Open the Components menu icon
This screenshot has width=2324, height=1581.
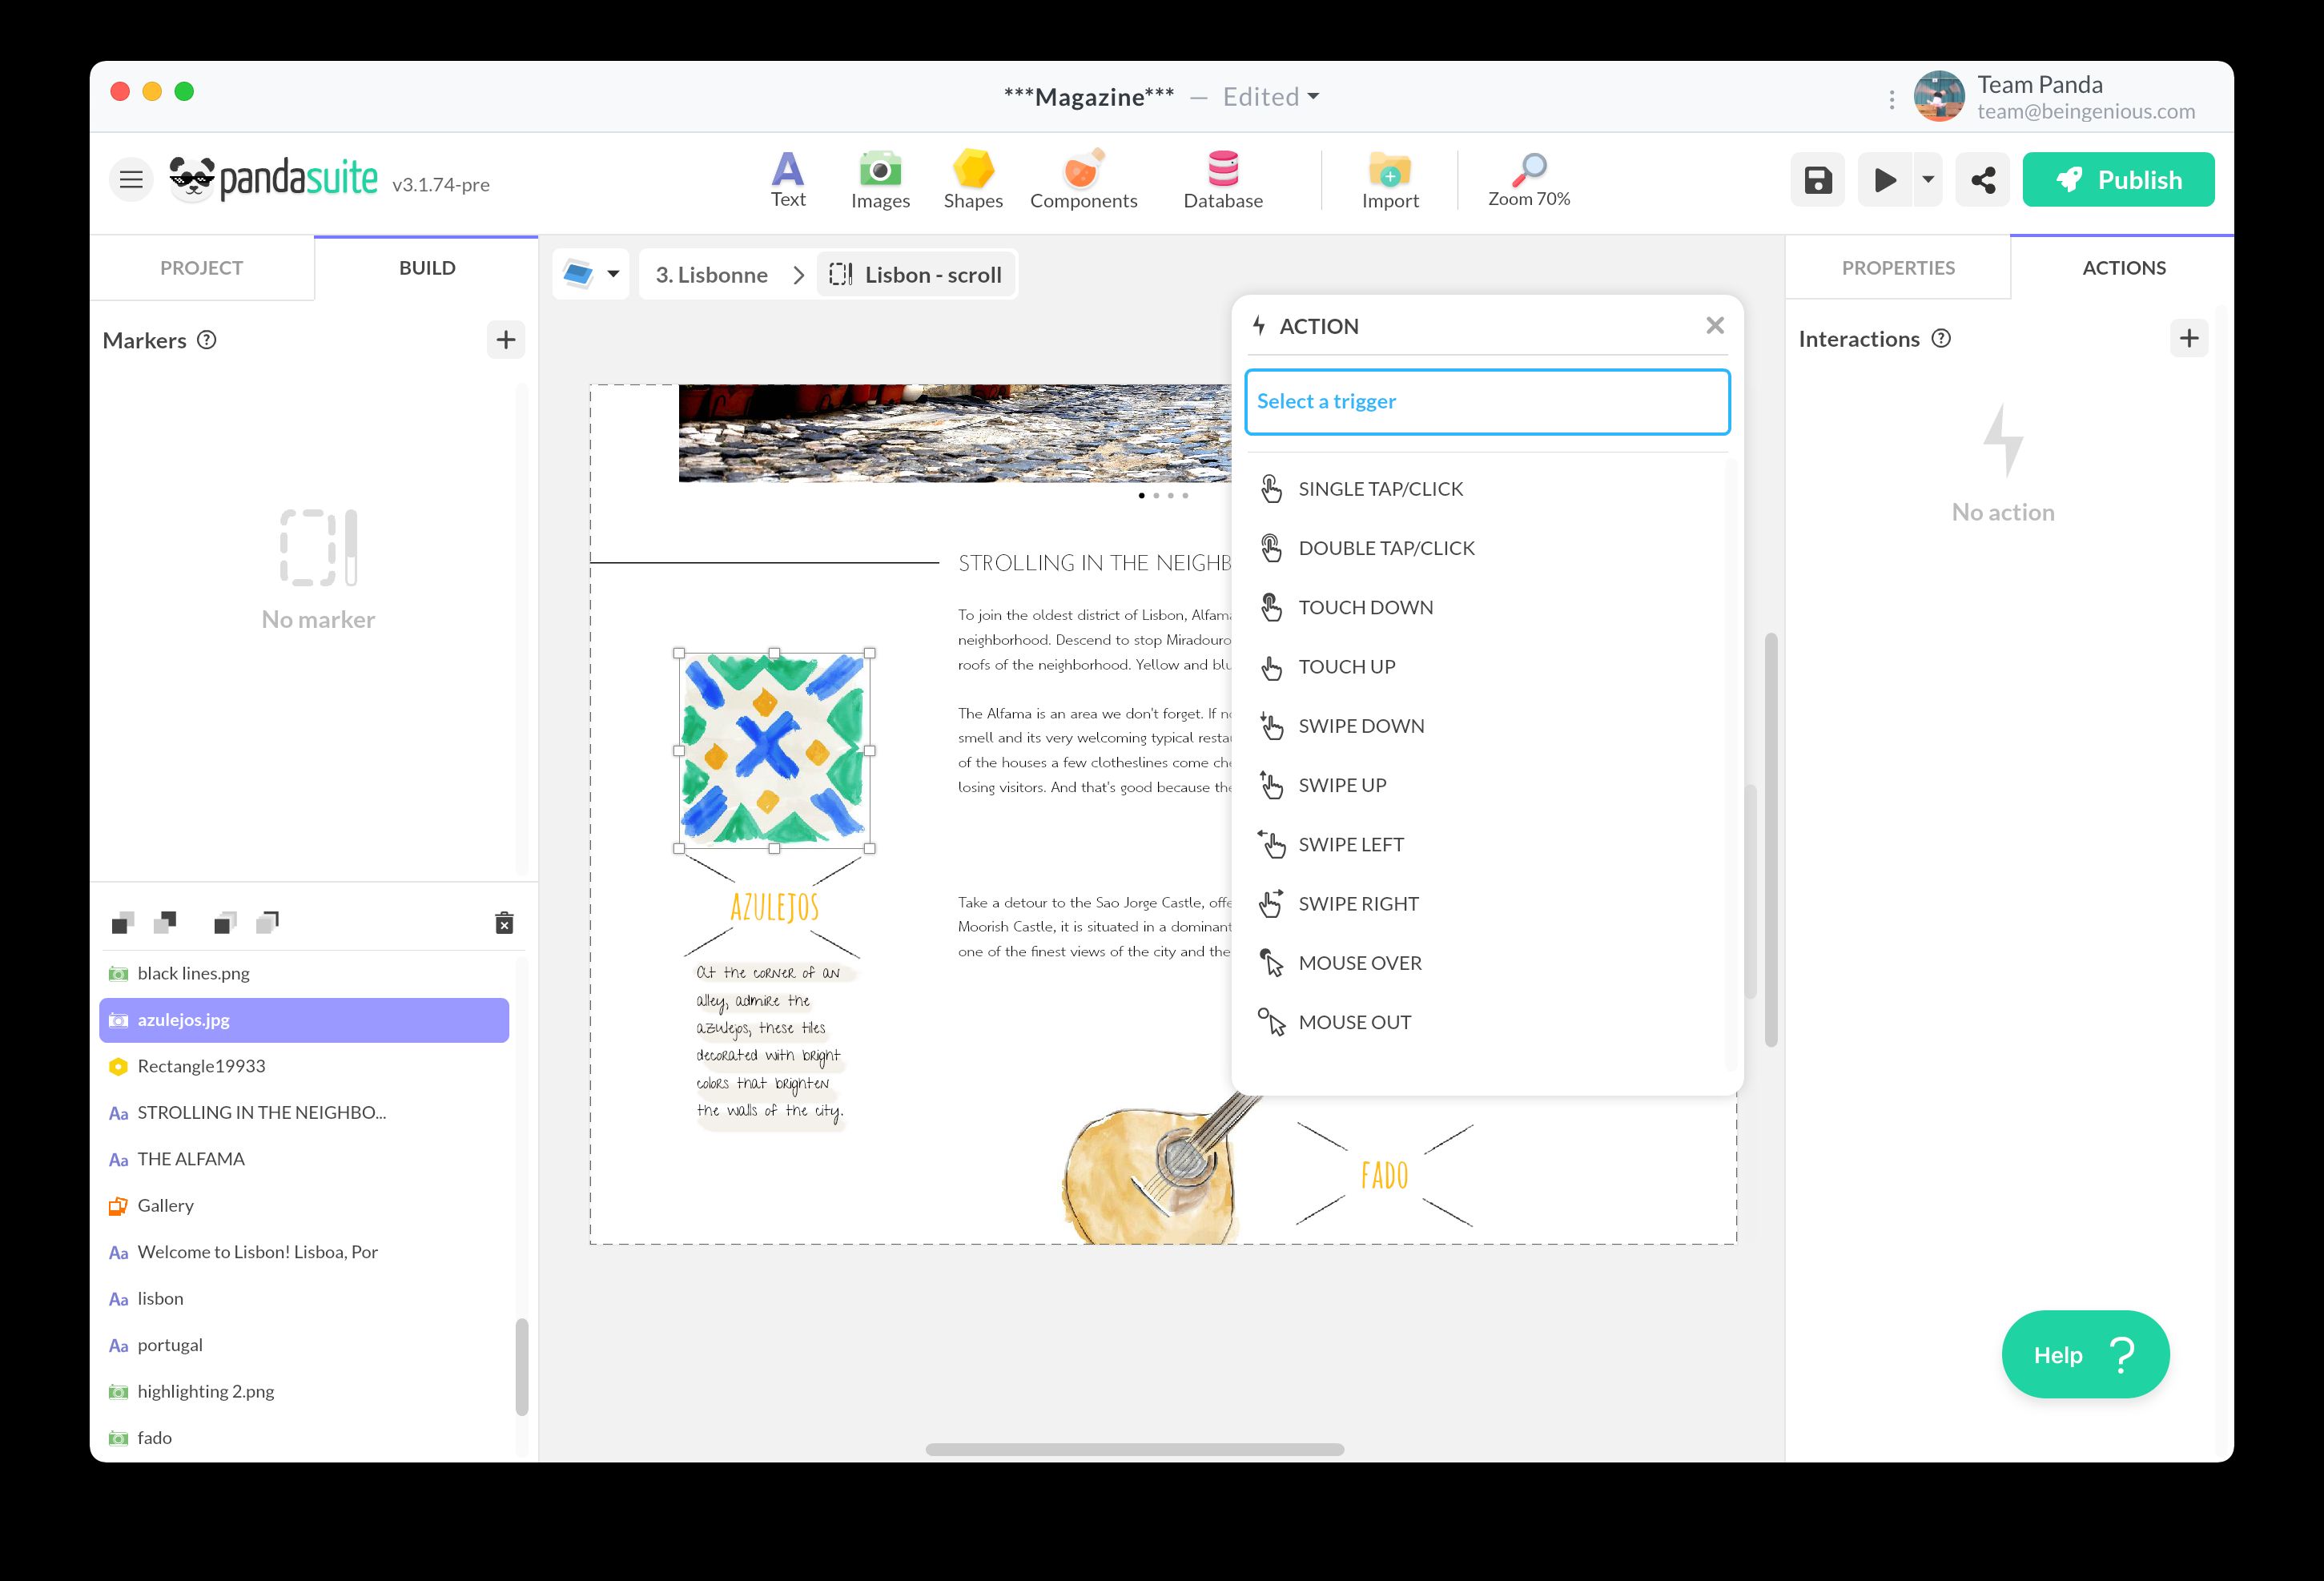[1083, 170]
